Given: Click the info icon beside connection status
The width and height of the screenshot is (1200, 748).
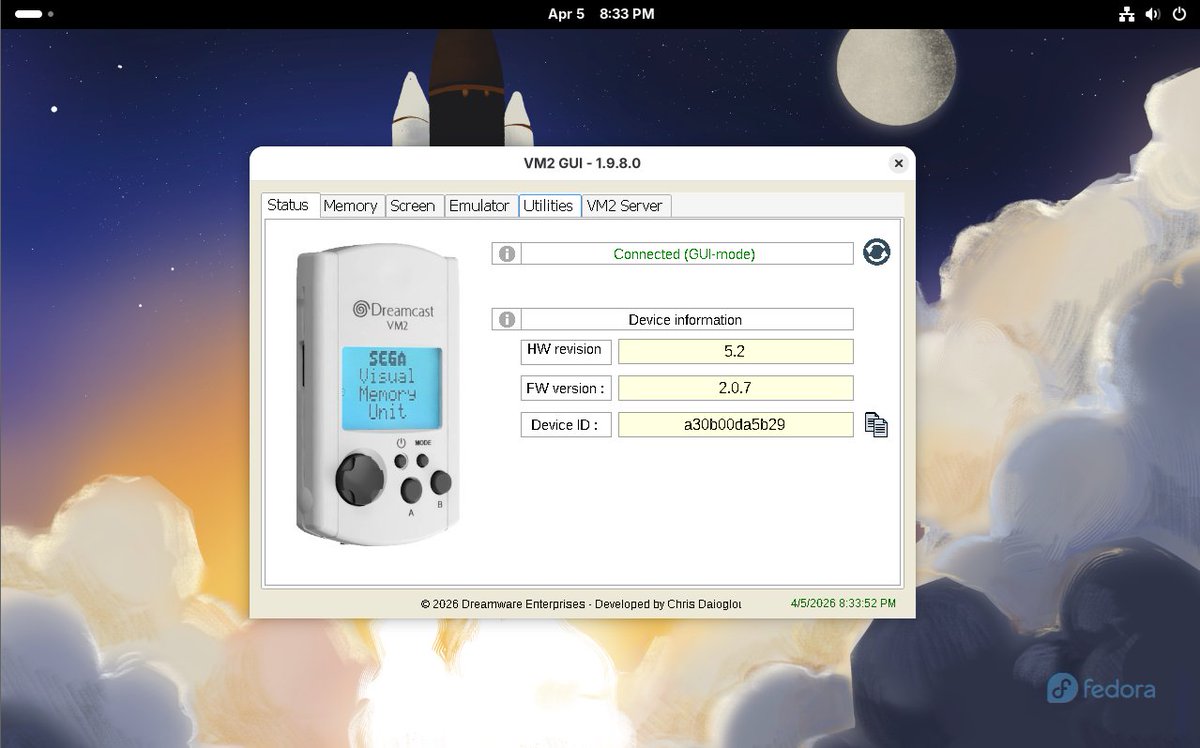Looking at the screenshot, I should point(507,254).
